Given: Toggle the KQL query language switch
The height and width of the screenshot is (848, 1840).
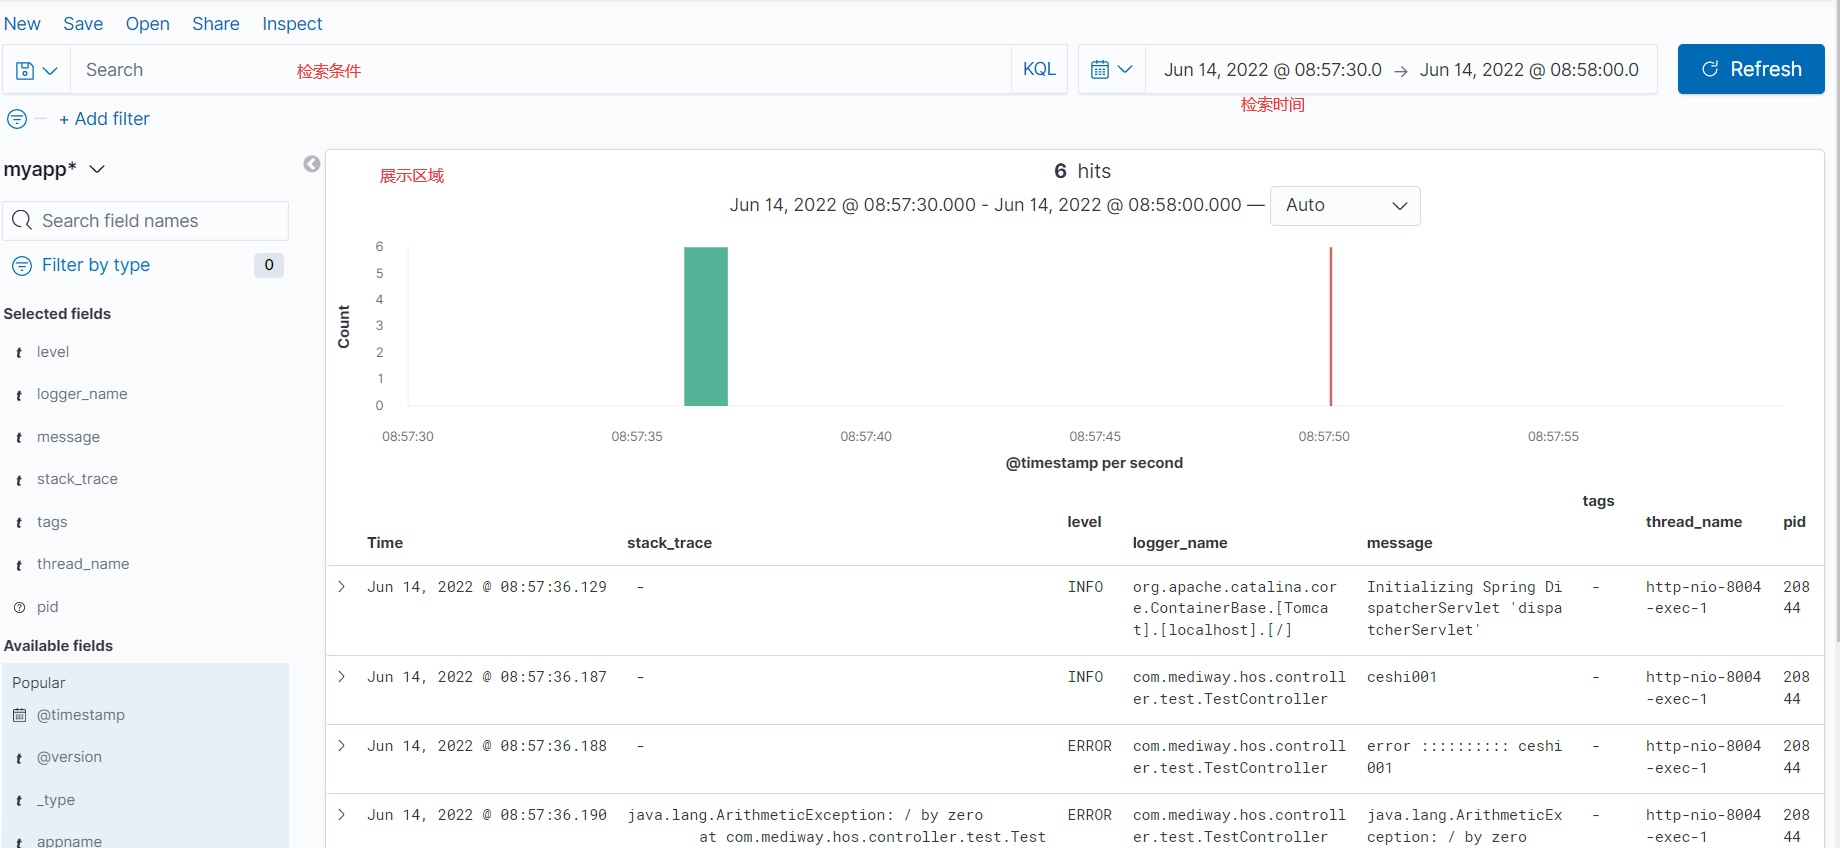Looking at the screenshot, I should [x=1039, y=70].
